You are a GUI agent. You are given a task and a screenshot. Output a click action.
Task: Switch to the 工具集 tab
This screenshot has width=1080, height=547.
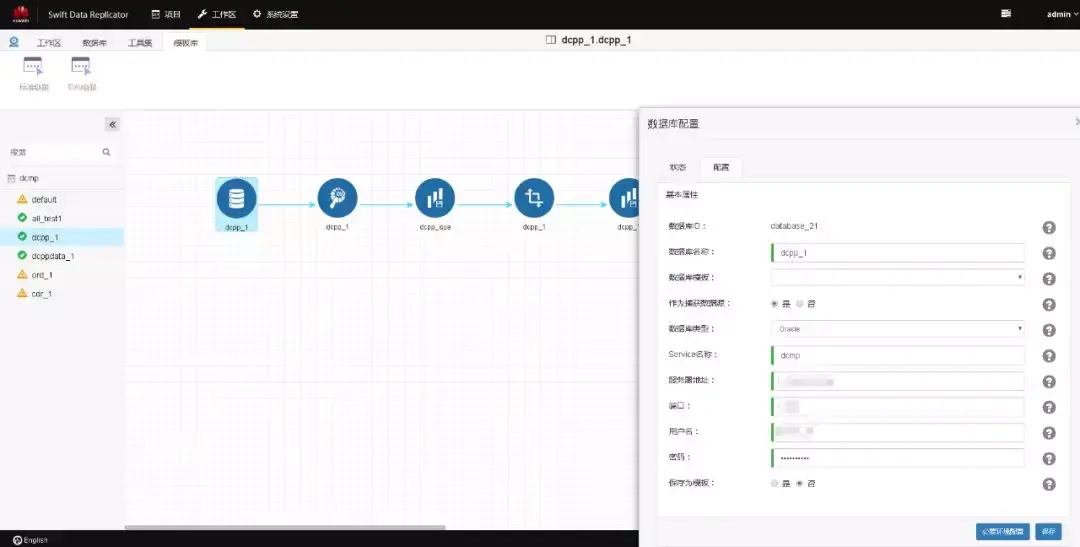[140, 43]
